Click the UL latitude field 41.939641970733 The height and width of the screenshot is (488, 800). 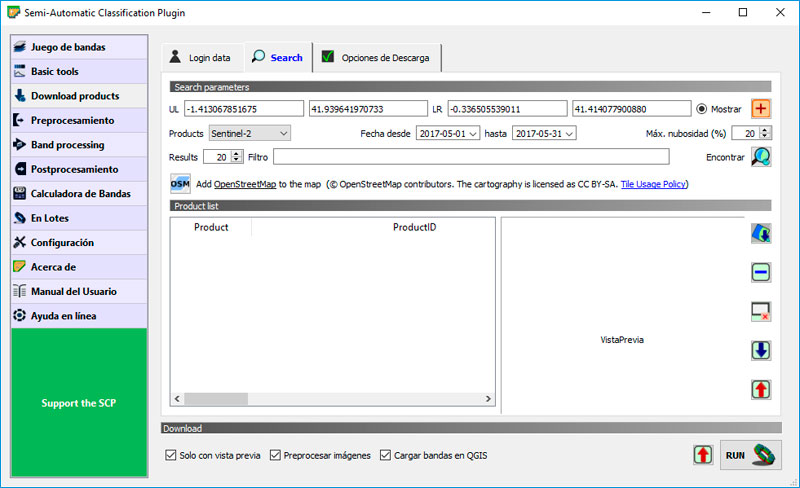tap(368, 109)
